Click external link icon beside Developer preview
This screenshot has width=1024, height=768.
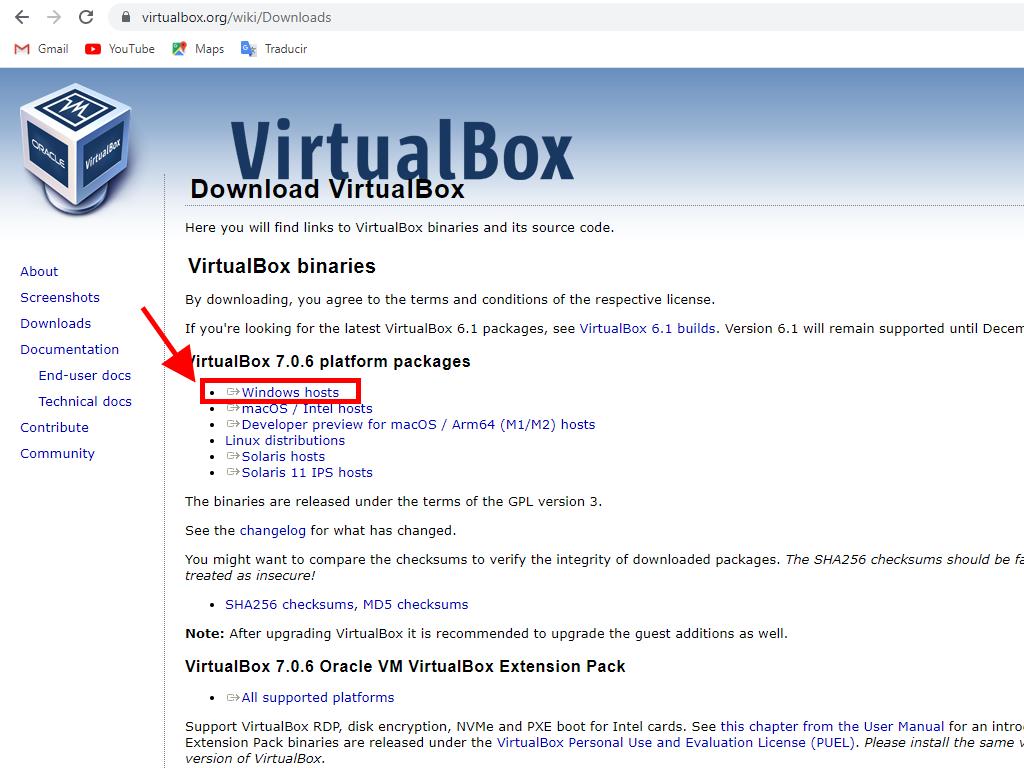click(232, 424)
